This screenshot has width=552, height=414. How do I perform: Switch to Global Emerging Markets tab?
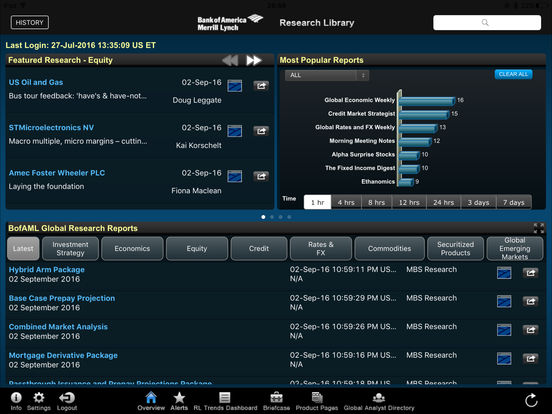pyautogui.click(x=515, y=249)
